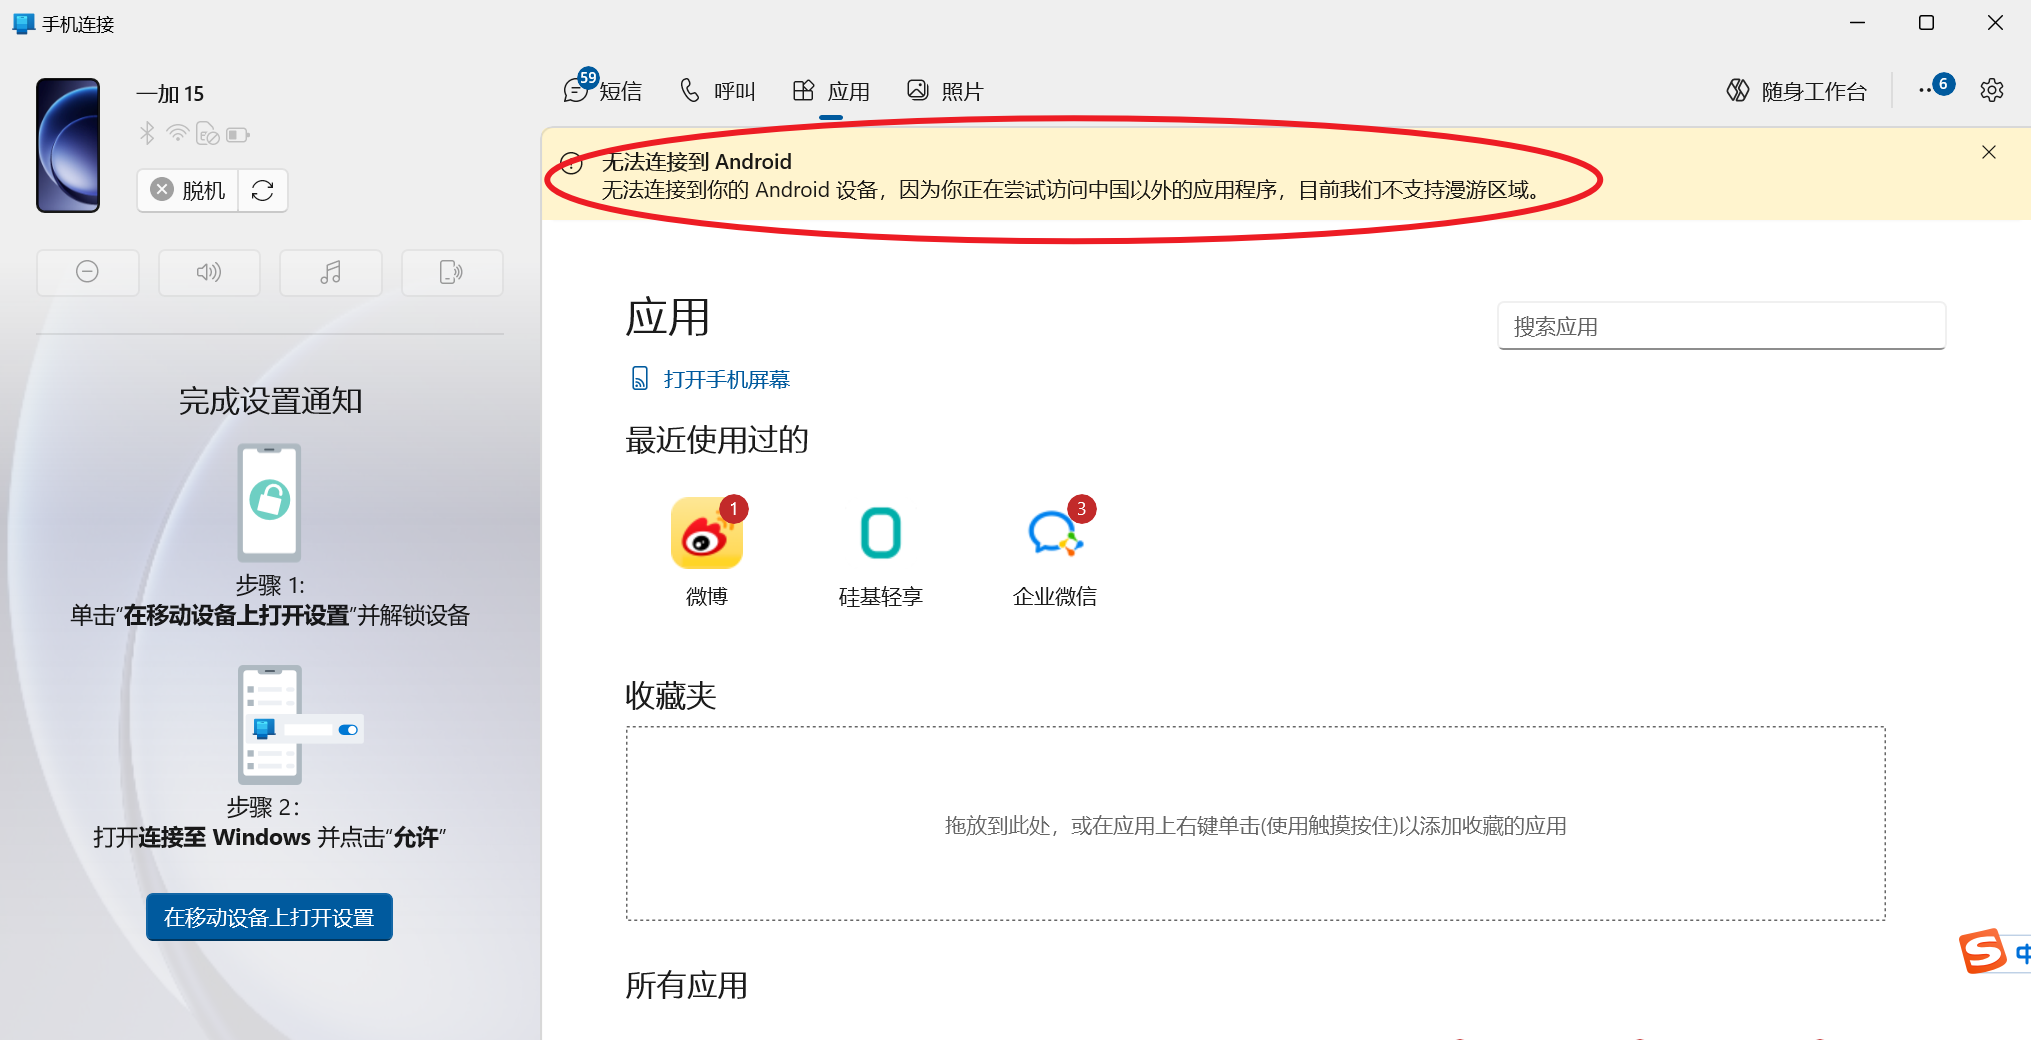The height and width of the screenshot is (1040, 2031).
Task: Launch the 企业微信 app
Action: tap(1055, 551)
